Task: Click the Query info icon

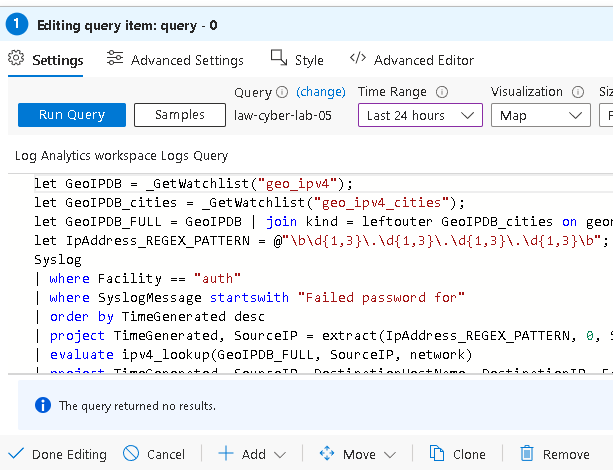Action: click(x=282, y=92)
